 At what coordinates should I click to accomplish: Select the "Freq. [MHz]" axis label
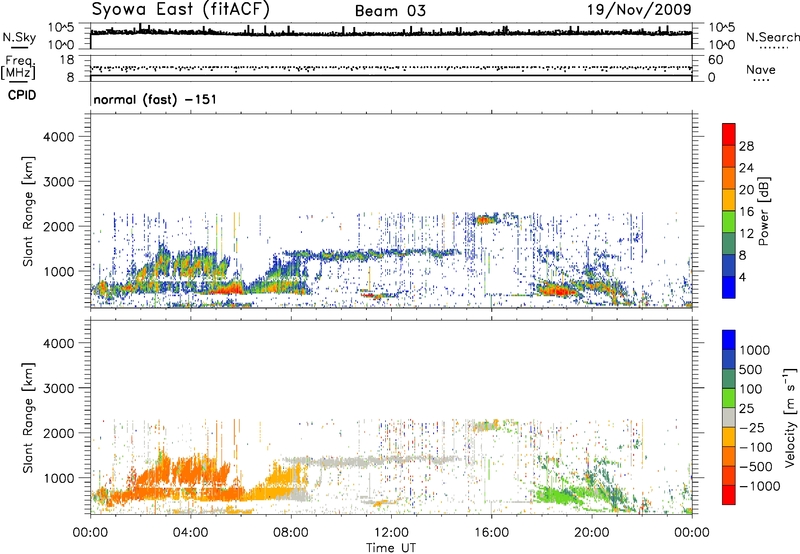(x=18, y=68)
